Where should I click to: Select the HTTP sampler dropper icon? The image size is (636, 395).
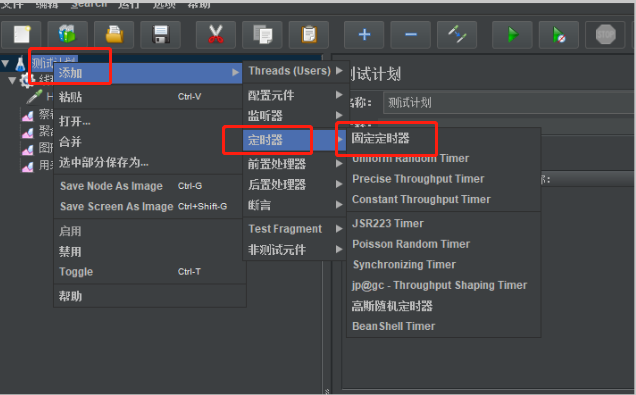34,97
